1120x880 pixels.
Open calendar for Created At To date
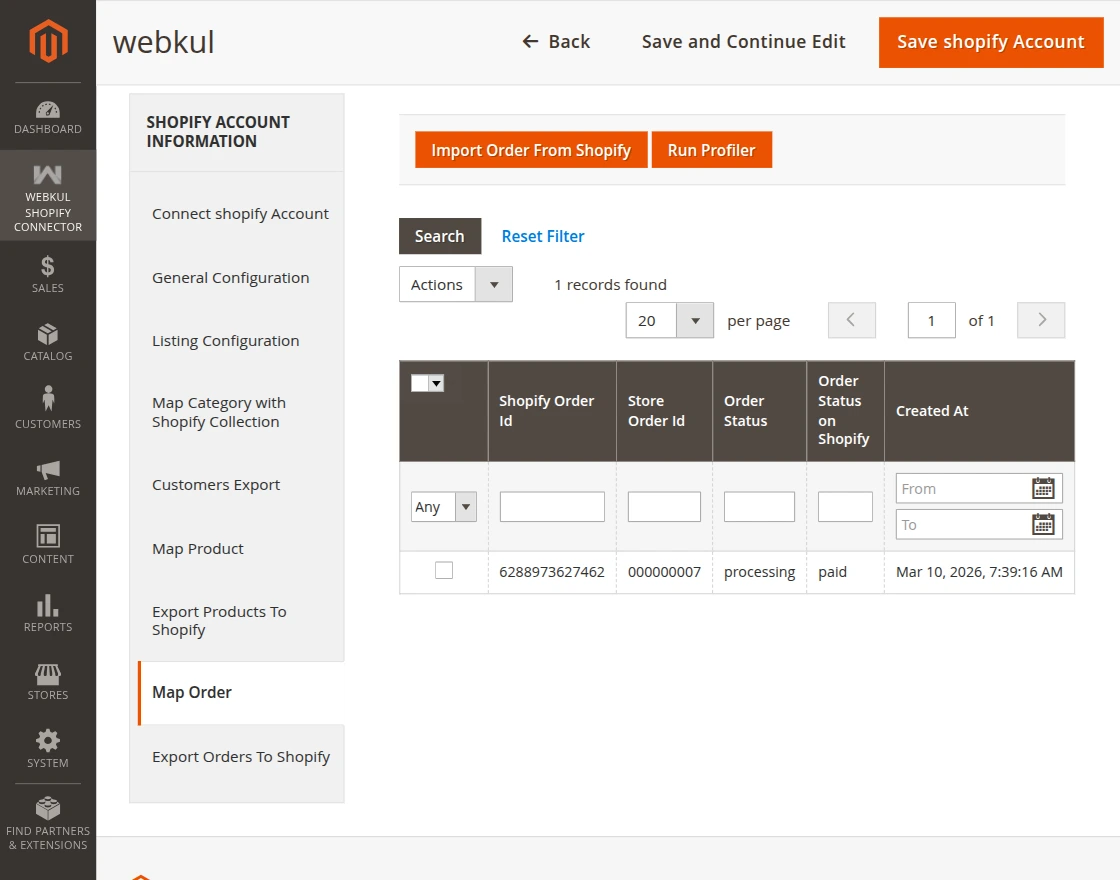tap(1043, 525)
